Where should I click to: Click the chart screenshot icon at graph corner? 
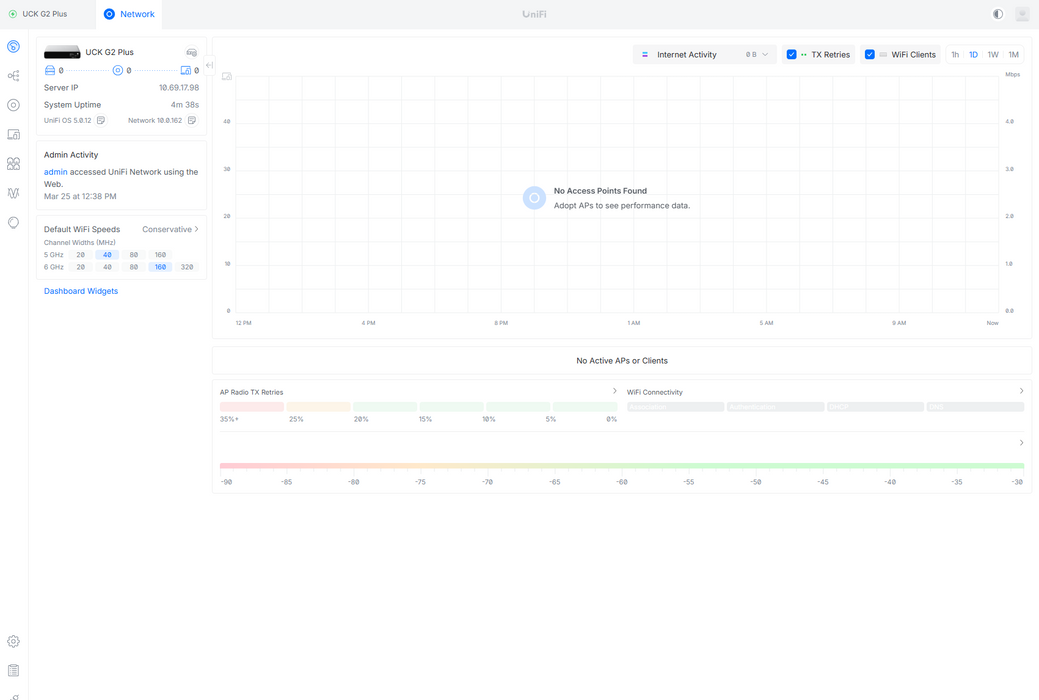pos(227,77)
